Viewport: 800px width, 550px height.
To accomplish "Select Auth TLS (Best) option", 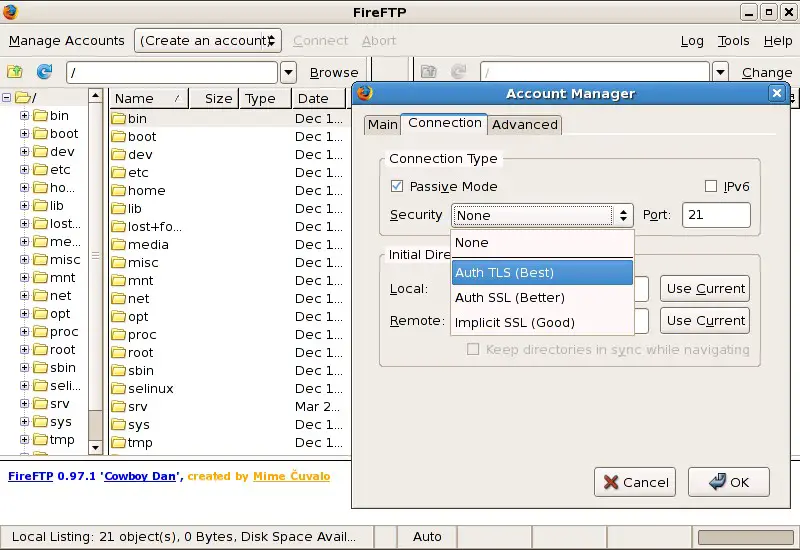I will [542, 272].
